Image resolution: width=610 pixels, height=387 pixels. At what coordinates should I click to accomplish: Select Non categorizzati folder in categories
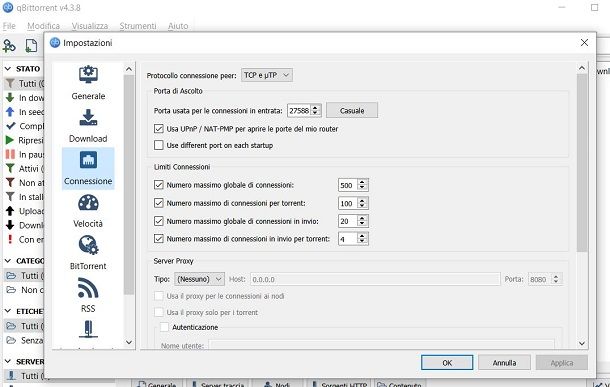24,290
